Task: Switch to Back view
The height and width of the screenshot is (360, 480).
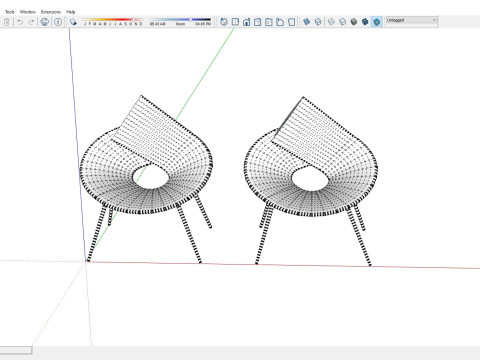Action: click(x=269, y=22)
